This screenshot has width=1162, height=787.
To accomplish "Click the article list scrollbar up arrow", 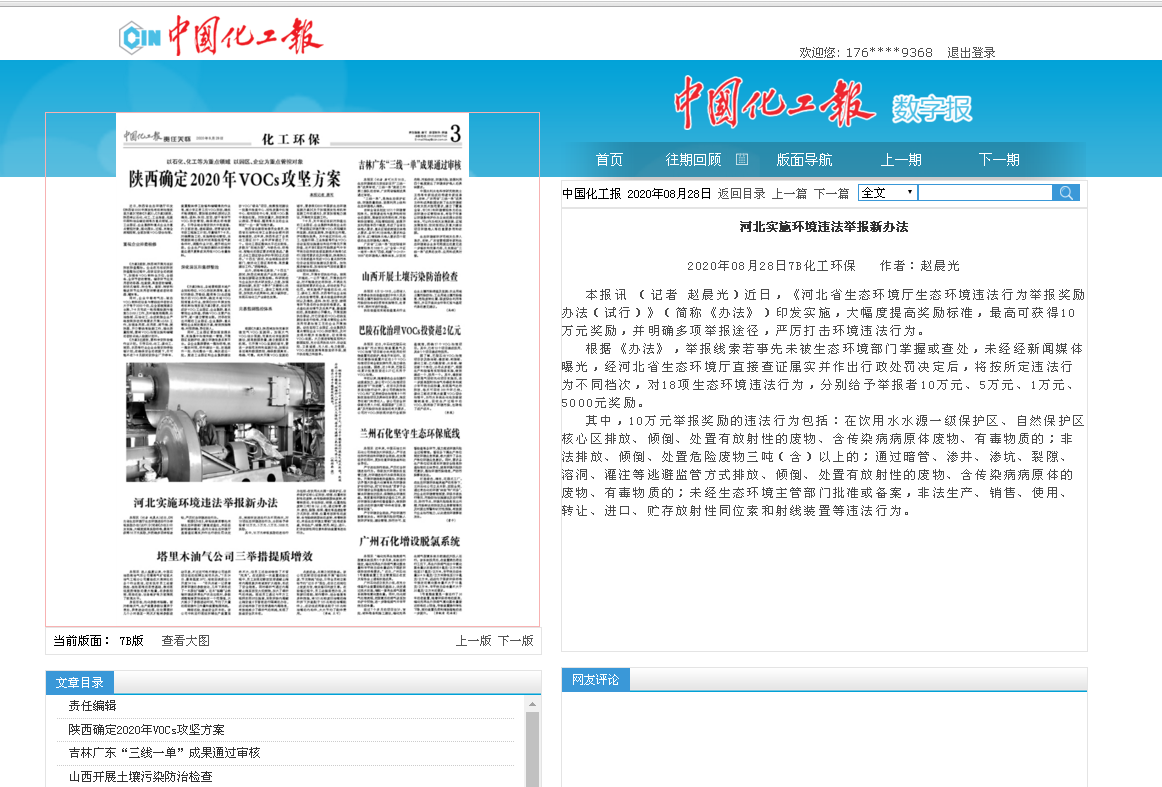I will point(532,703).
